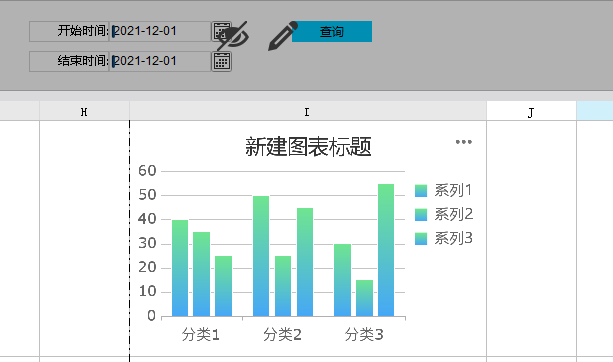Viewport: 613px width, 362px height.
Task: Click the 系列2 legend color swatch
Action: coord(421,215)
